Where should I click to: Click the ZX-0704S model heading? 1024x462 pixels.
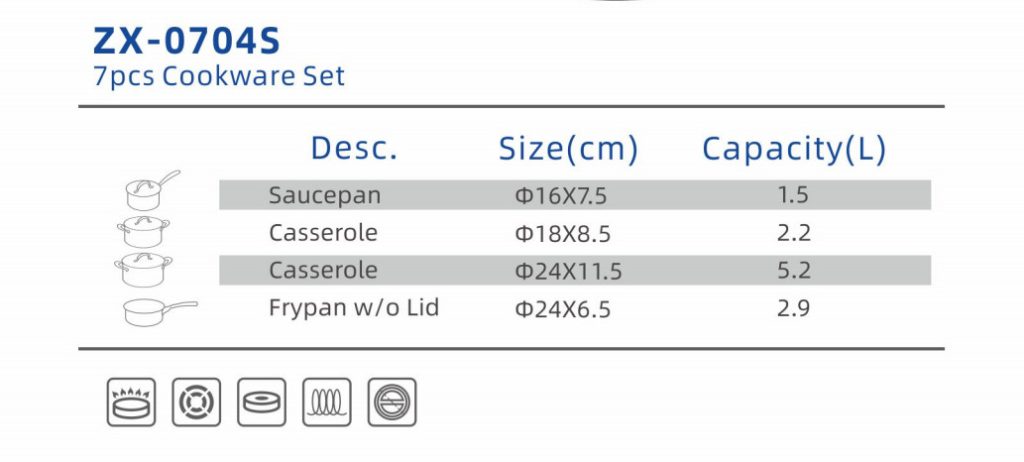(x=187, y=41)
